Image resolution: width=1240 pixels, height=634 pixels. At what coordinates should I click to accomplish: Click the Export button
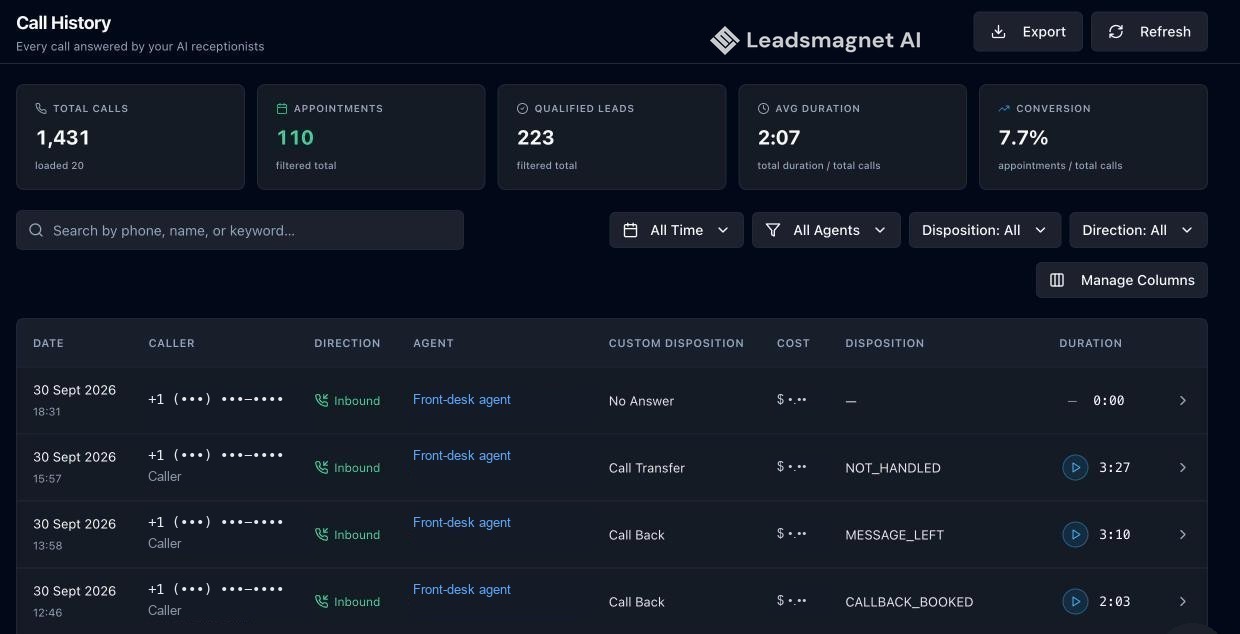coord(1028,32)
